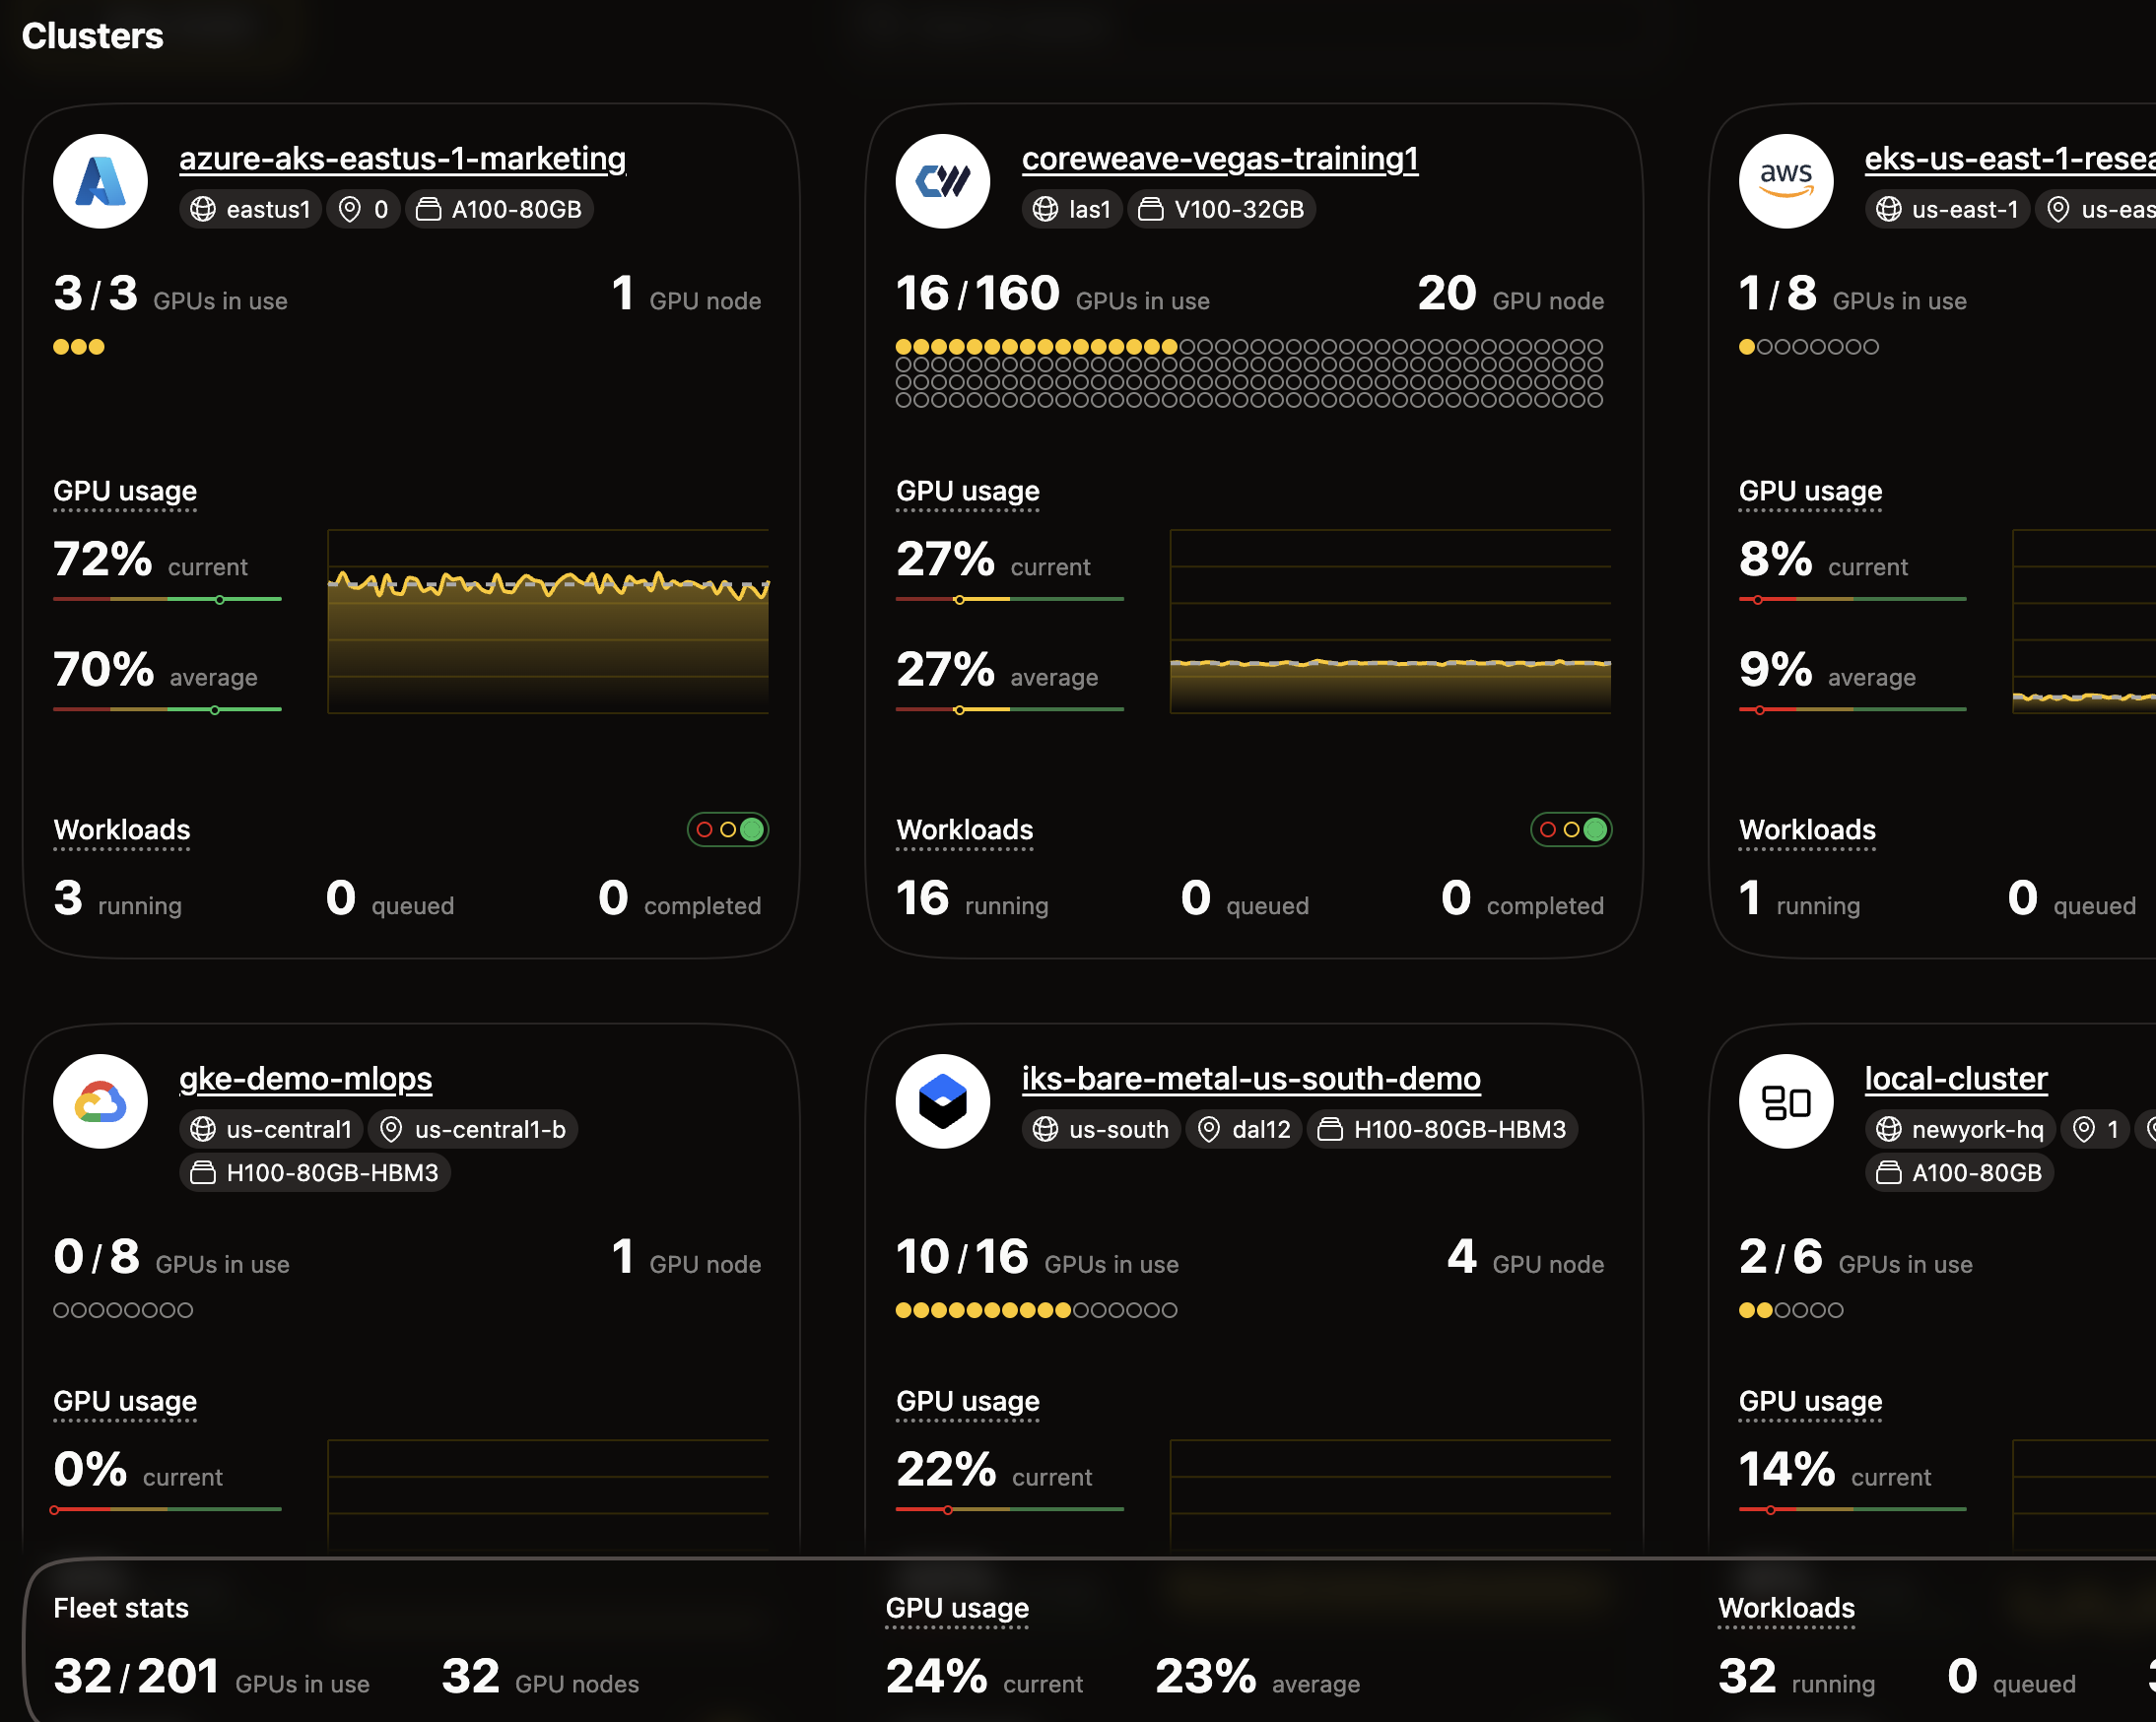This screenshot has width=2156, height=1722.
Task: Expand Fleet stats at the bottom
Action: coord(120,1608)
